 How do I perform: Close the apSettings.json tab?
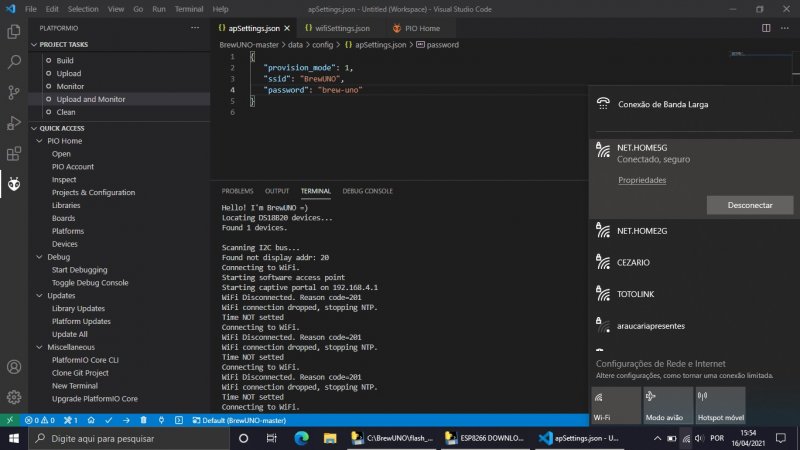[x=287, y=28]
